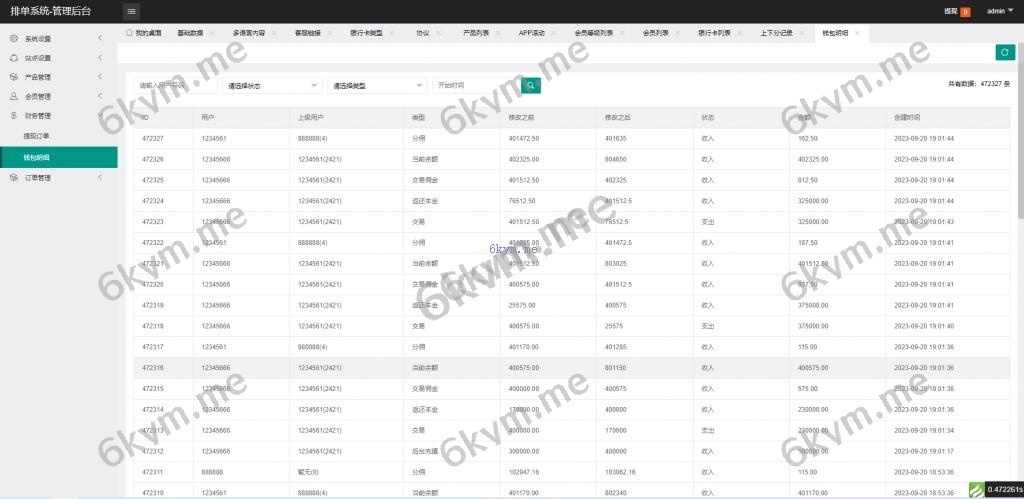Viewport: 1024px width, 499px height.
Task: Click the home icon on 我的桌面 tab
Action: (129, 33)
